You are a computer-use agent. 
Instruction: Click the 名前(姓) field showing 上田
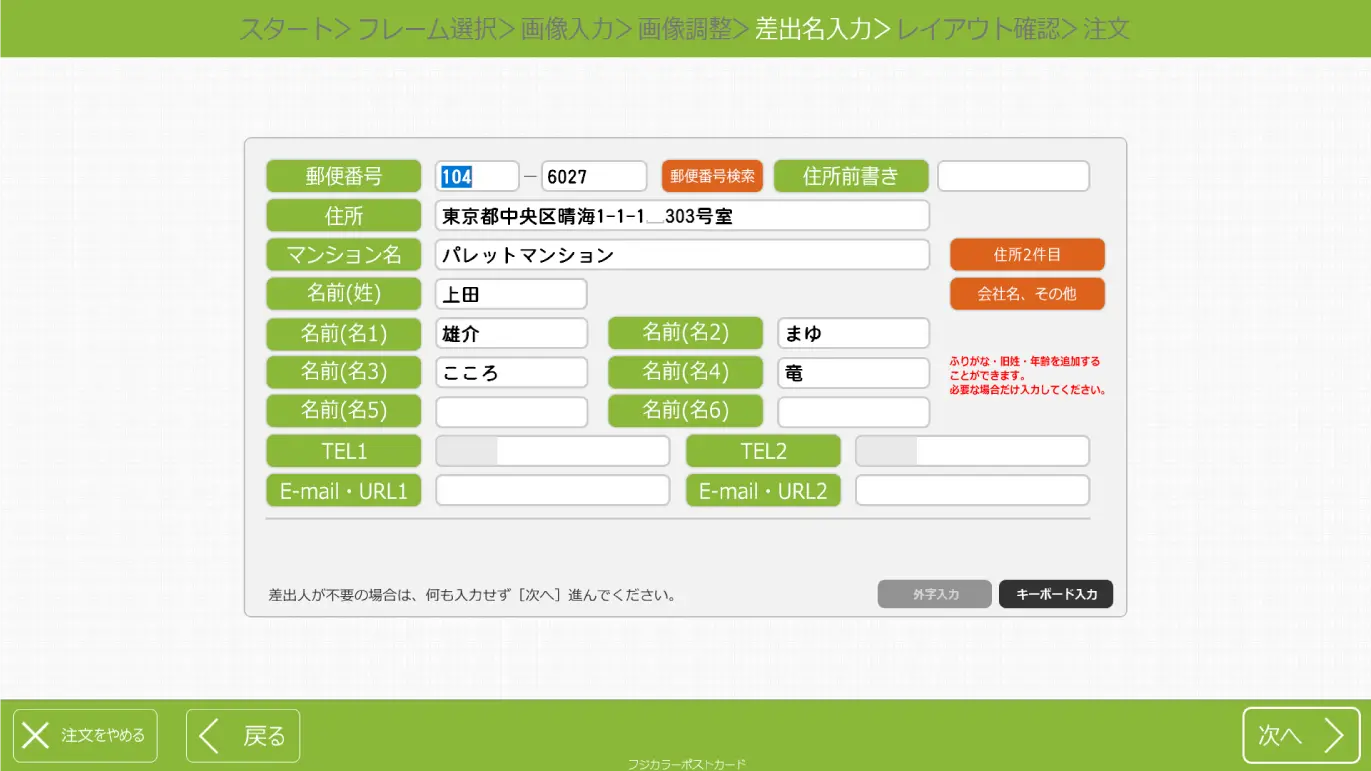pyautogui.click(x=511, y=293)
